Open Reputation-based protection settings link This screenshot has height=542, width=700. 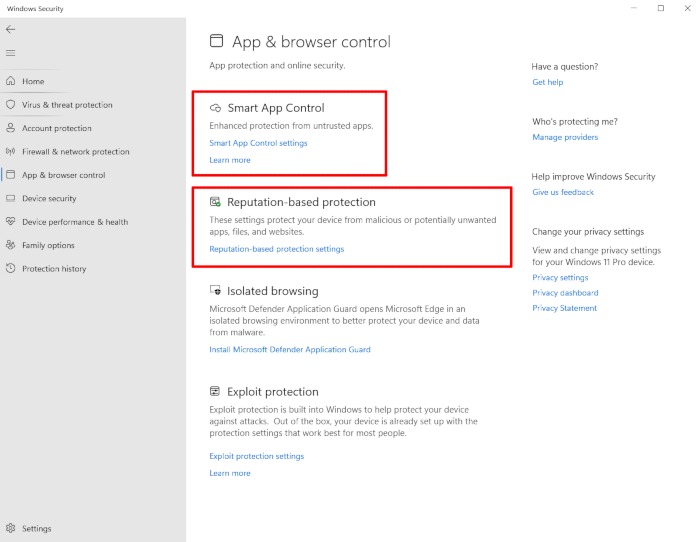pyautogui.click(x=277, y=249)
